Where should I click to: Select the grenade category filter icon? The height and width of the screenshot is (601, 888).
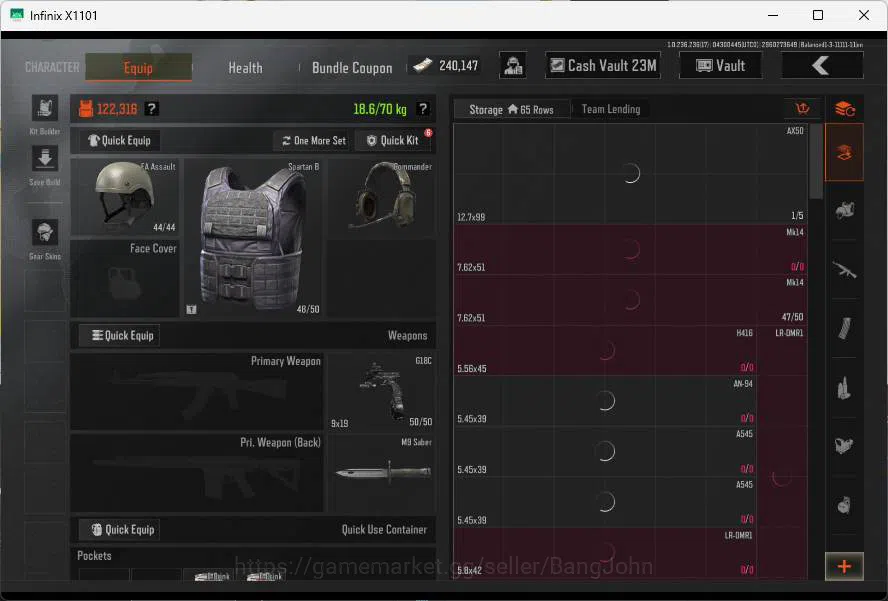click(x=844, y=505)
